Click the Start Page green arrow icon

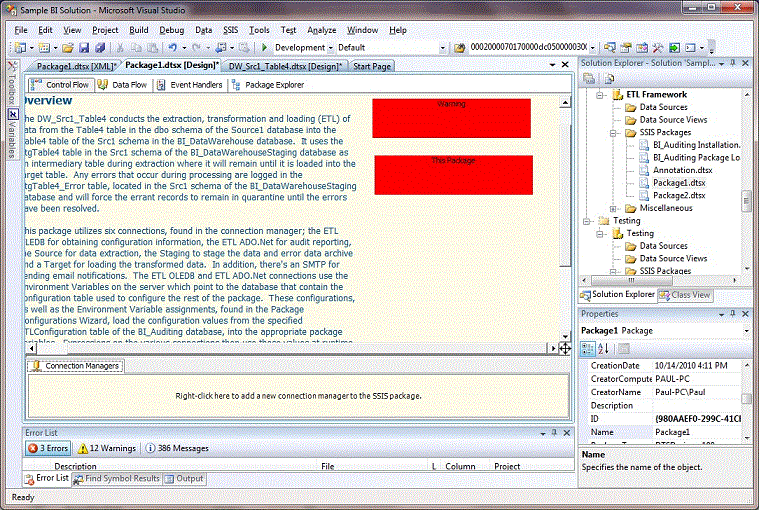[674, 47]
